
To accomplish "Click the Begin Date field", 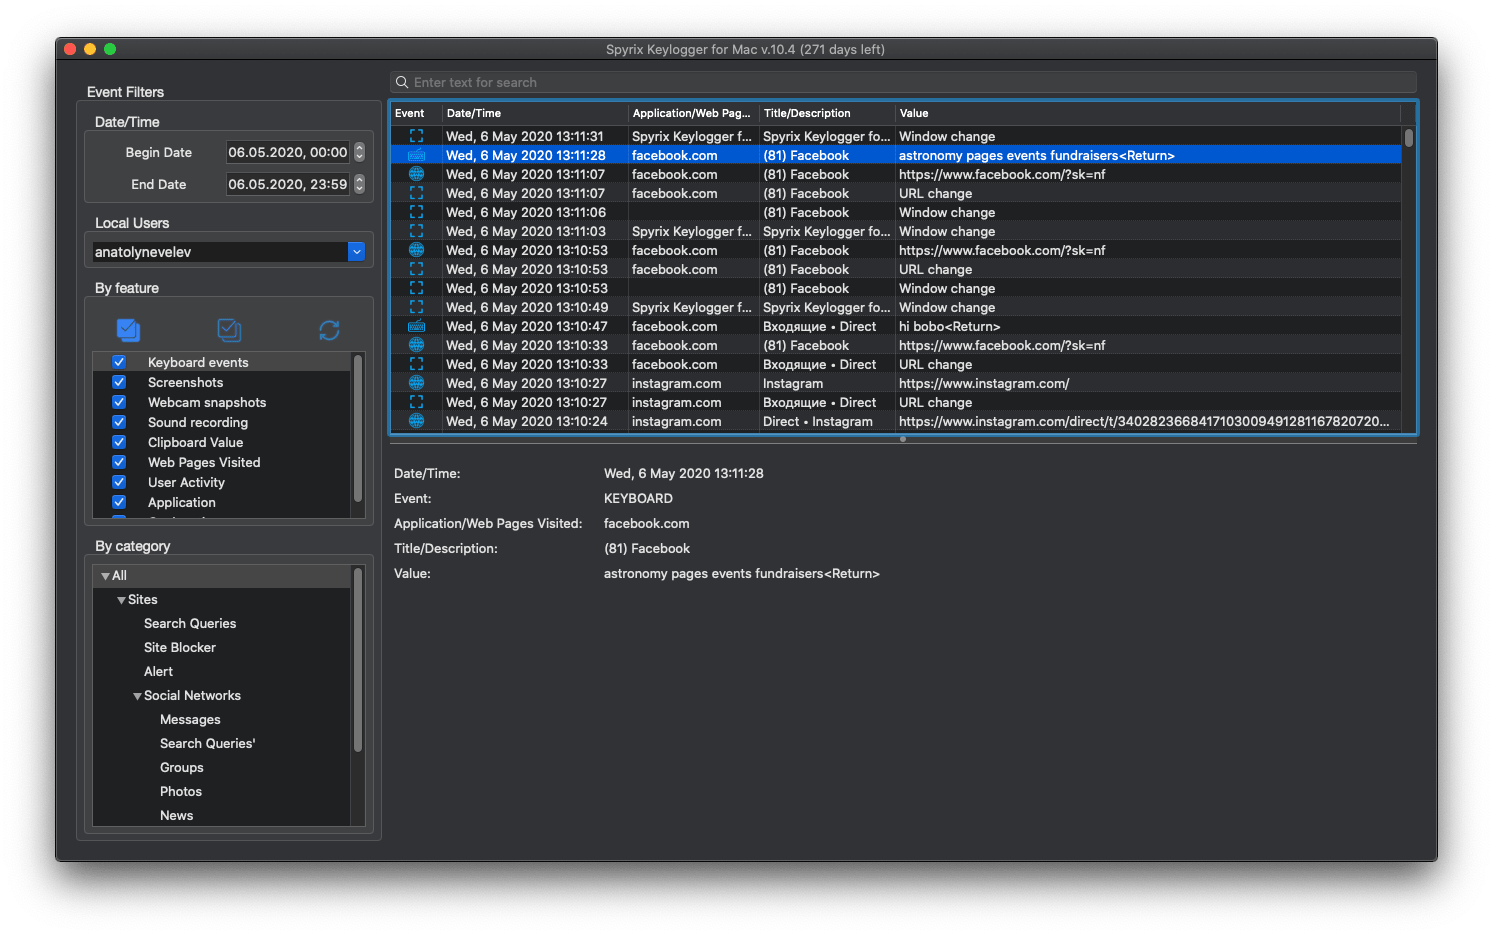I will click(x=288, y=152).
